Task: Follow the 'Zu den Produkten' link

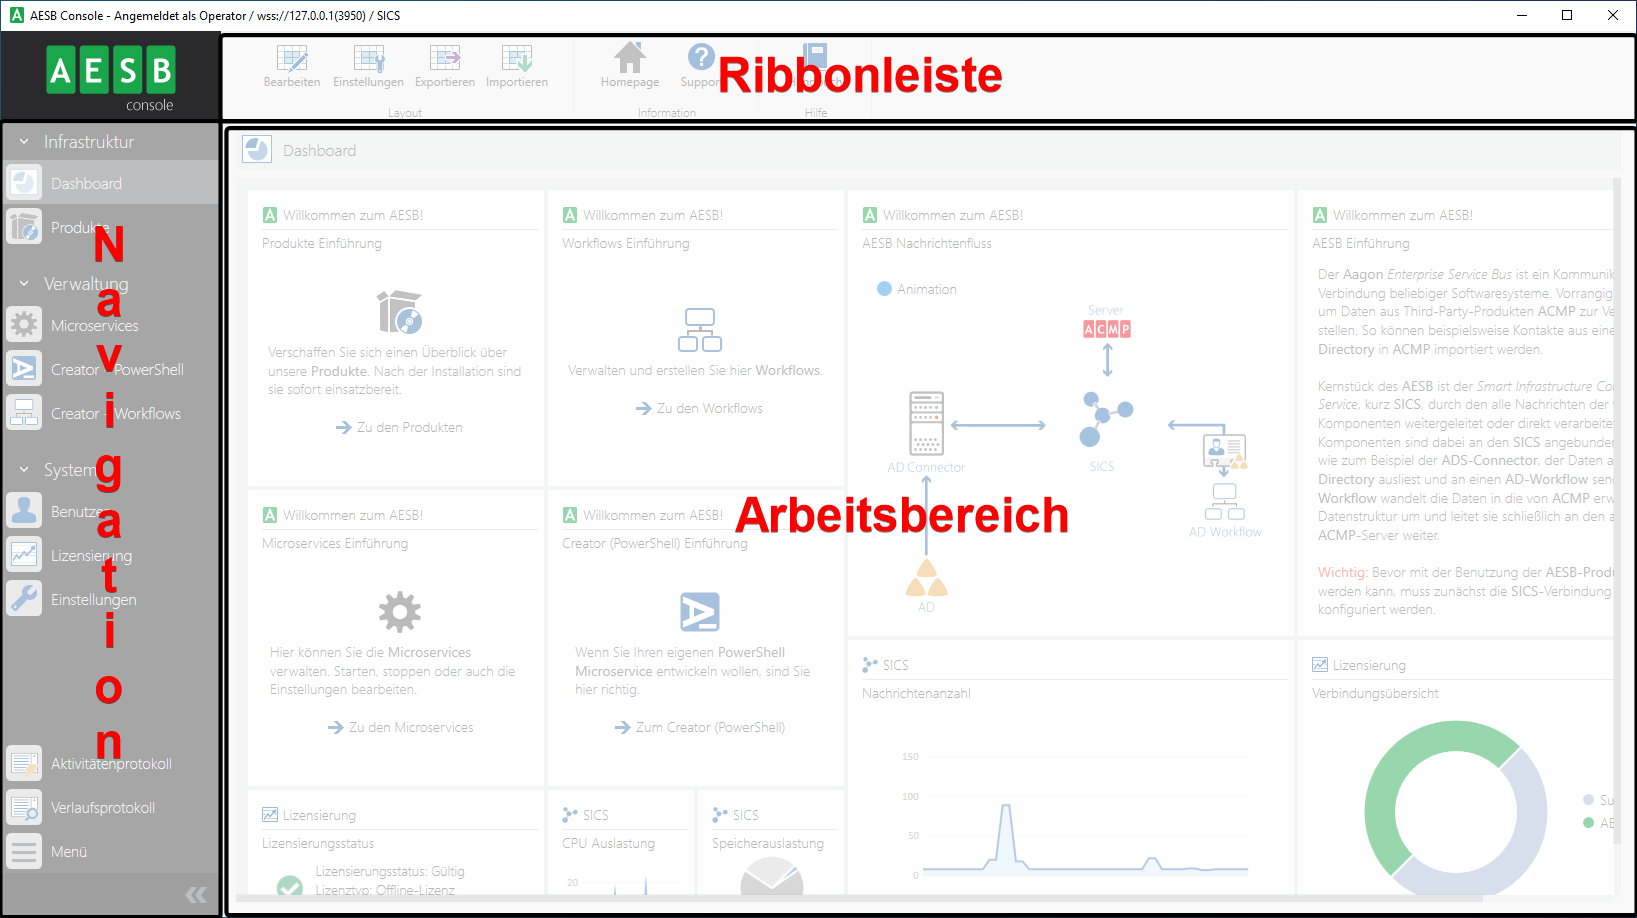Action: [400, 427]
